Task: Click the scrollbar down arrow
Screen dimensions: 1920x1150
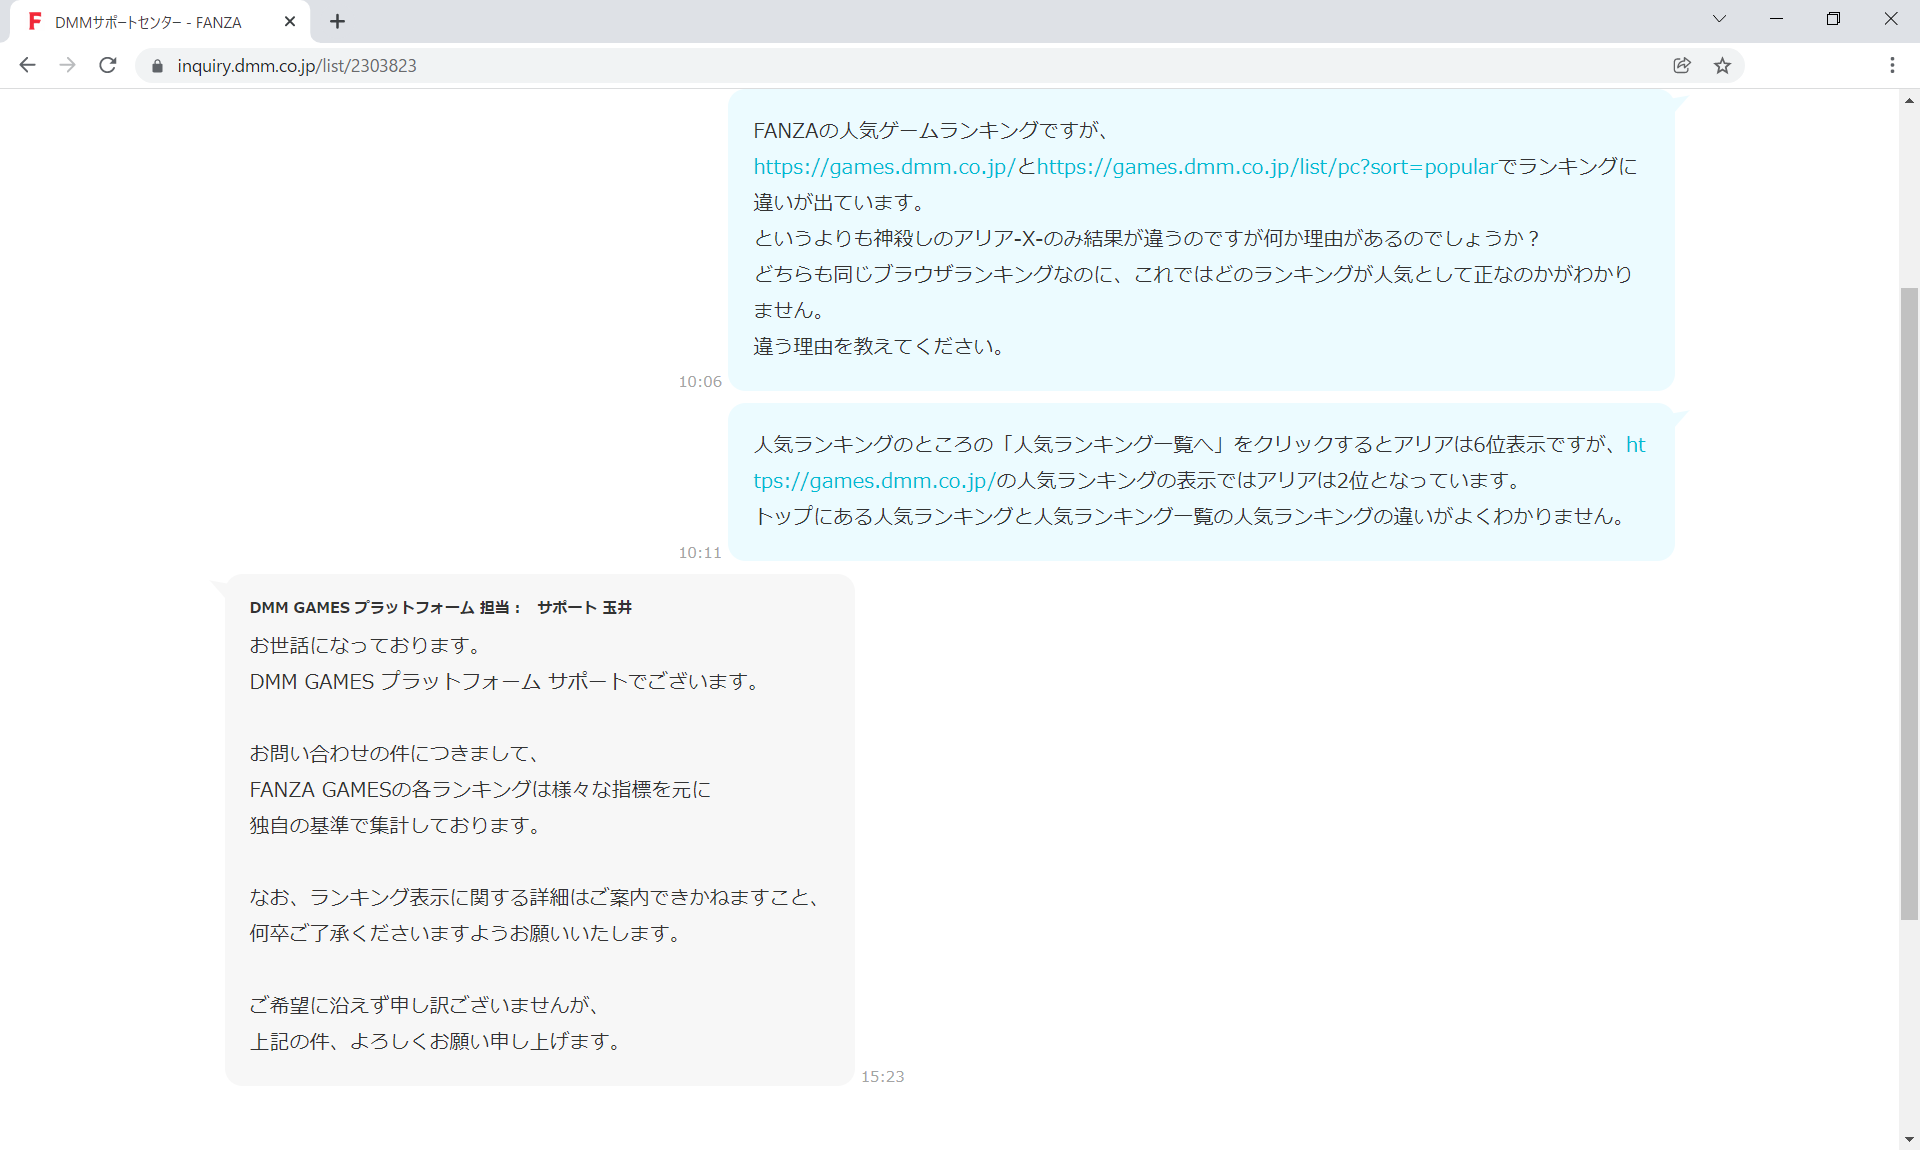Action: 1909,1139
